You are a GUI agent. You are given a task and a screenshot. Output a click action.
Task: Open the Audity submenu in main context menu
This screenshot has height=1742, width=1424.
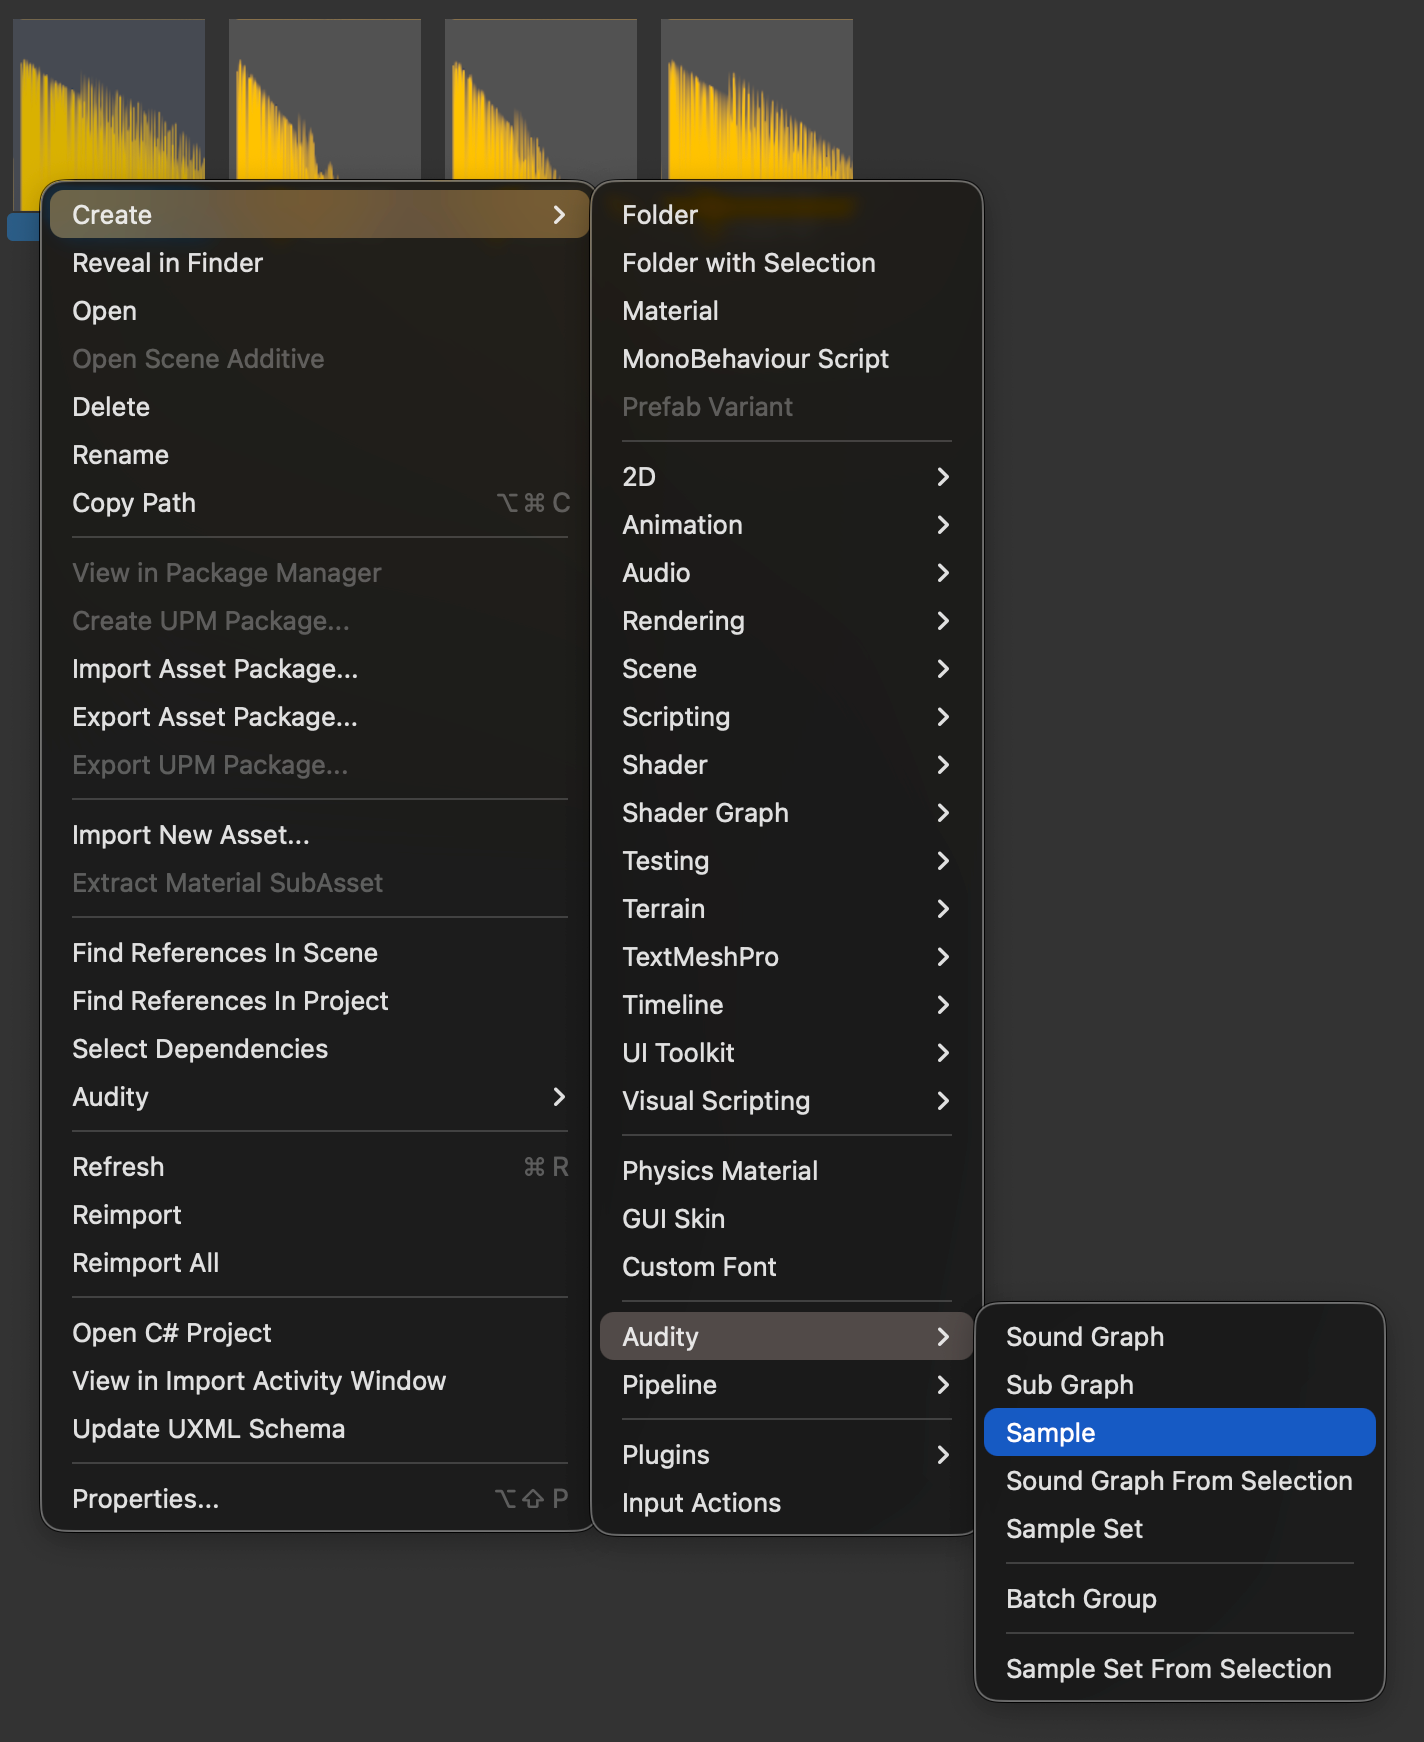pyautogui.click(x=319, y=1096)
